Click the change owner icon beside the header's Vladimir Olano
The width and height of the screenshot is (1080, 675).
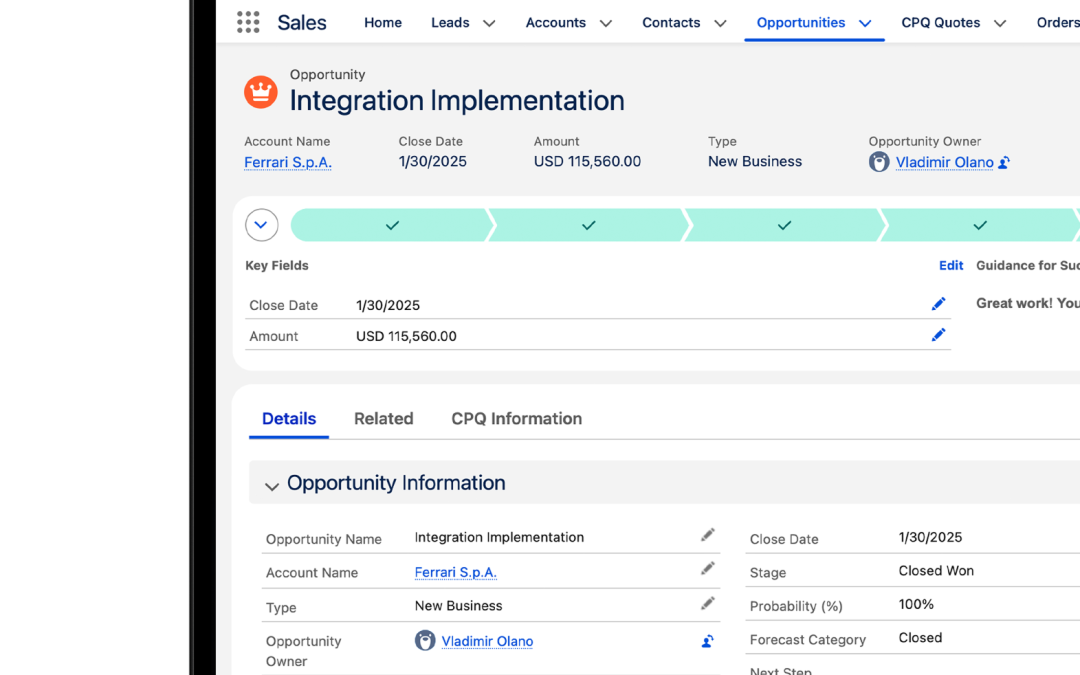[x=1004, y=162]
